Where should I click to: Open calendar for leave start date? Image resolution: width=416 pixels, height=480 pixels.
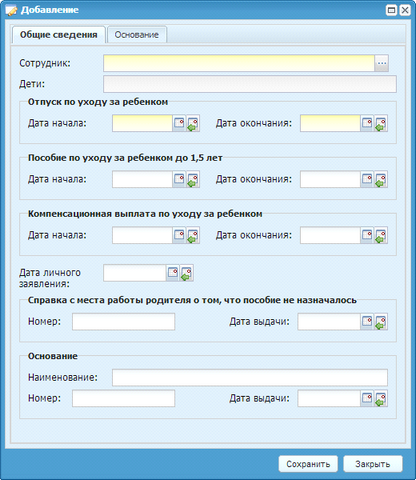[x=179, y=124]
